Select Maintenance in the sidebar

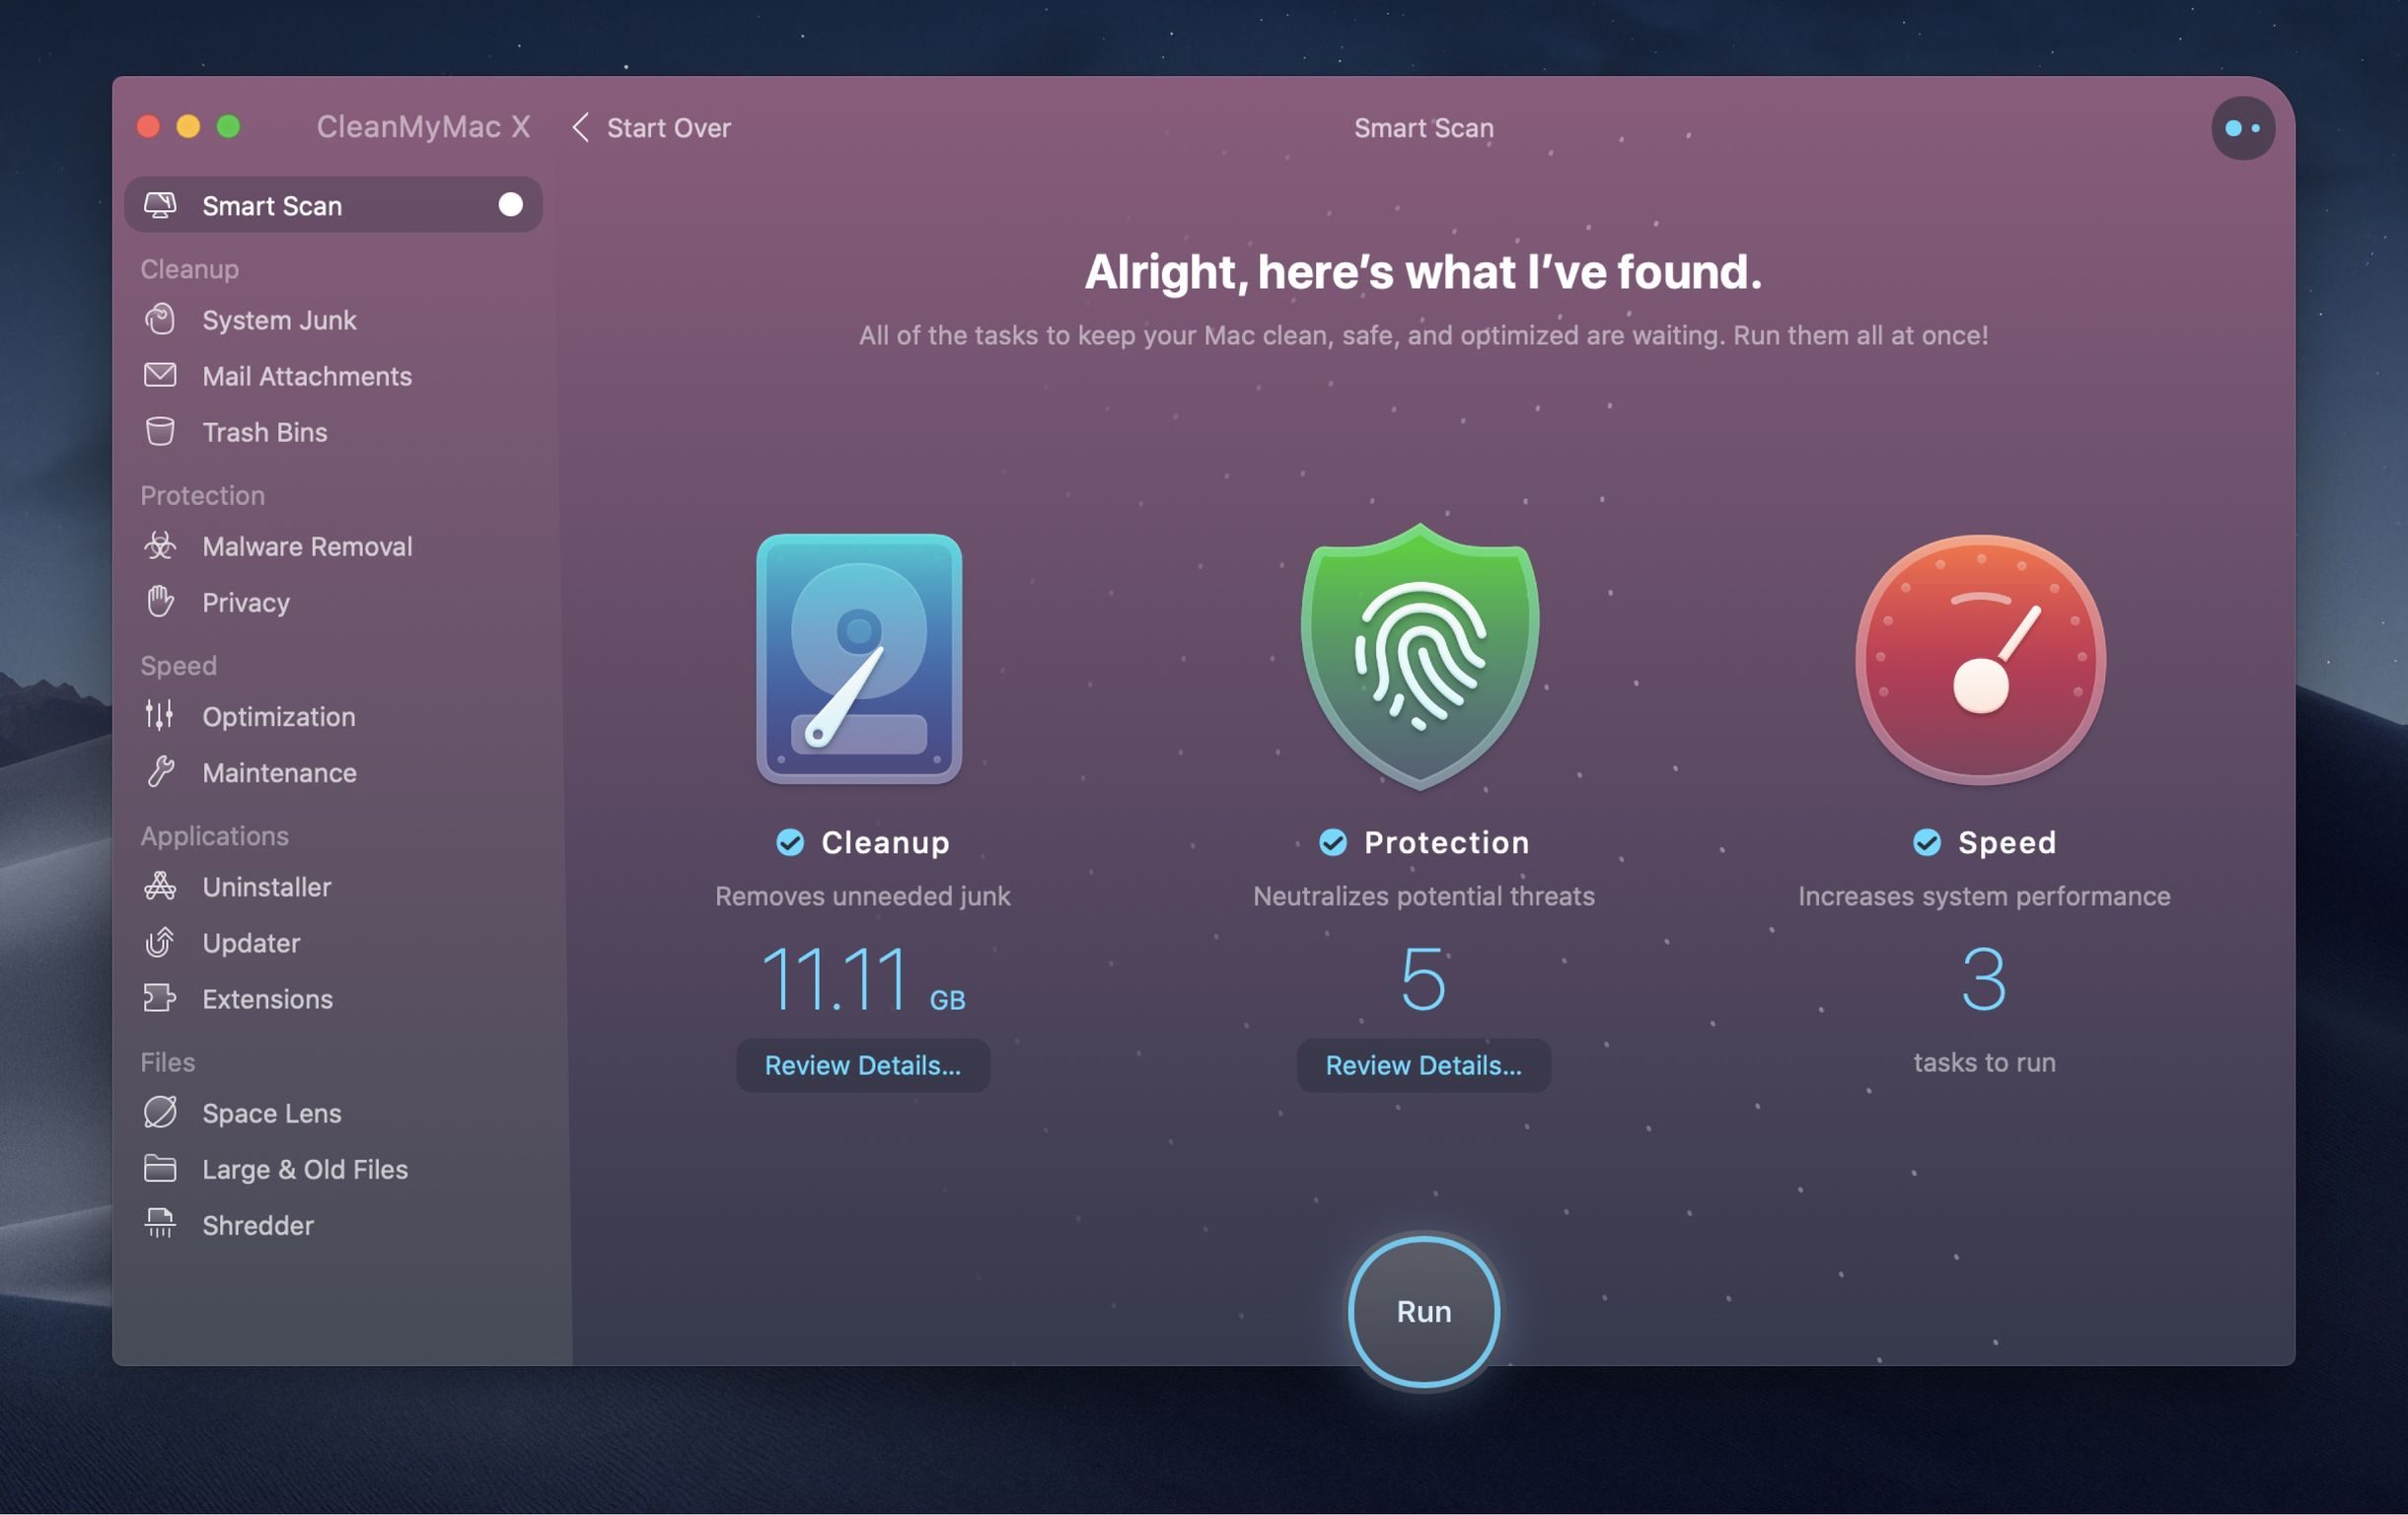click(333, 772)
